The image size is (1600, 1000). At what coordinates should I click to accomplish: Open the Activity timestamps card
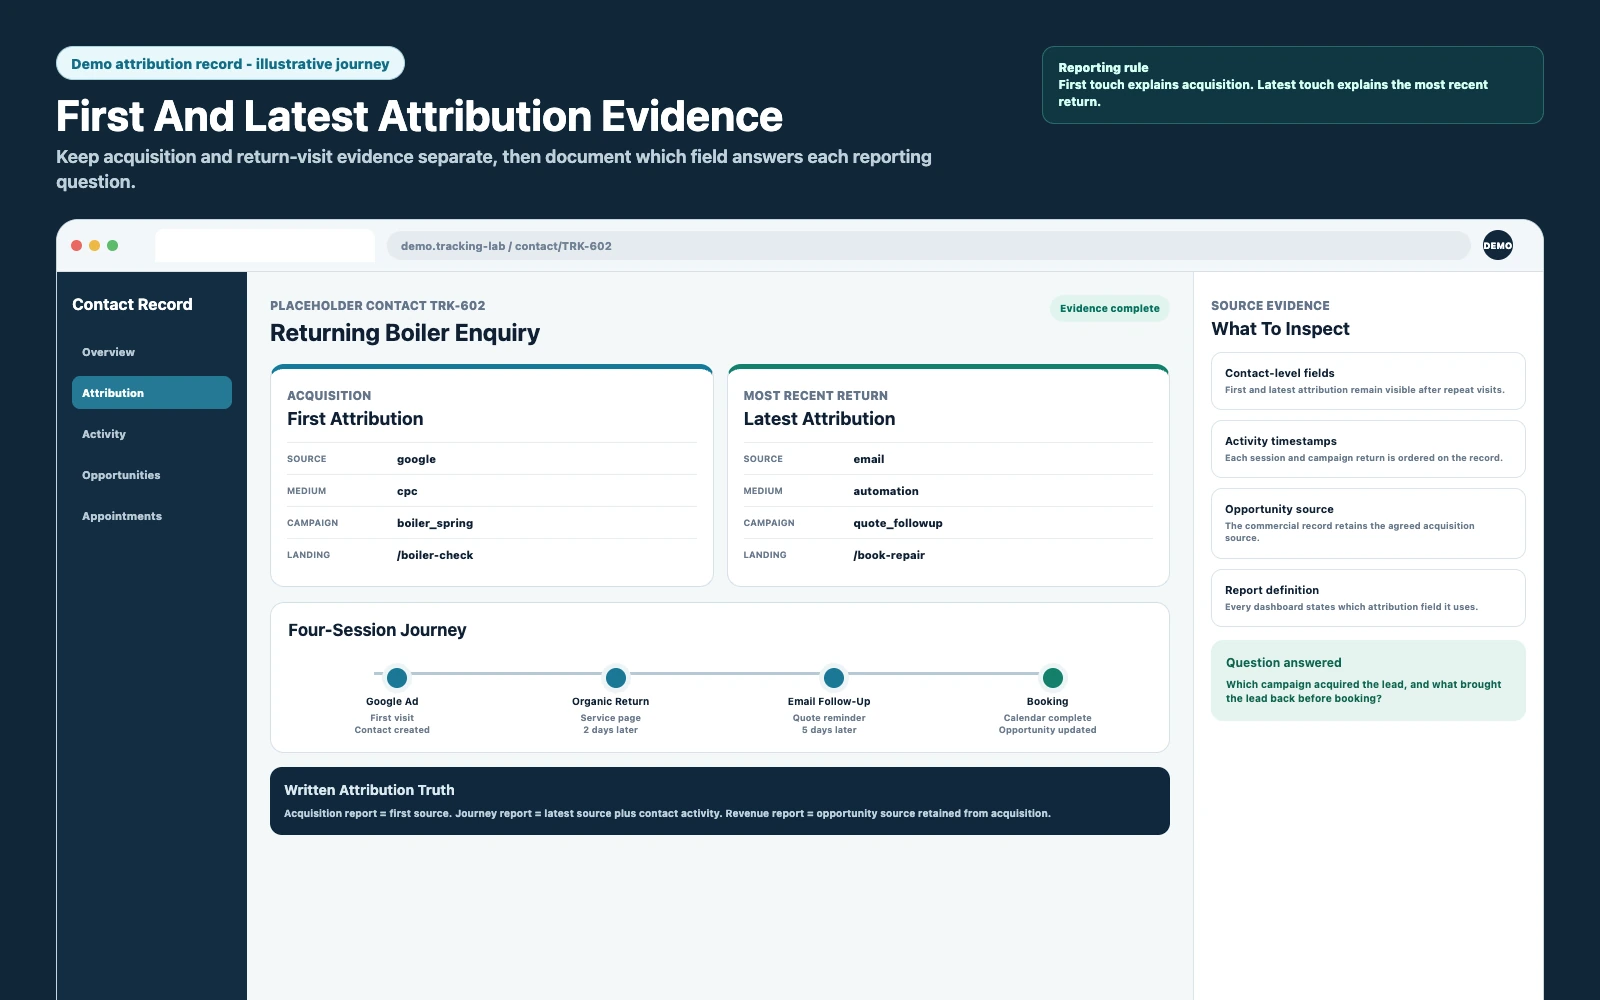[x=1368, y=449]
